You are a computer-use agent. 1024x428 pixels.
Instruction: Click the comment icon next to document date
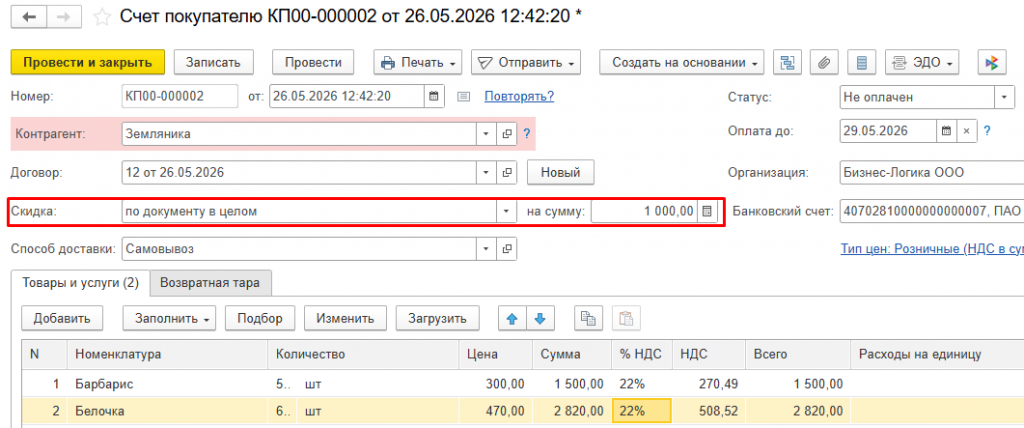pyautogui.click(x=463, y=97)
